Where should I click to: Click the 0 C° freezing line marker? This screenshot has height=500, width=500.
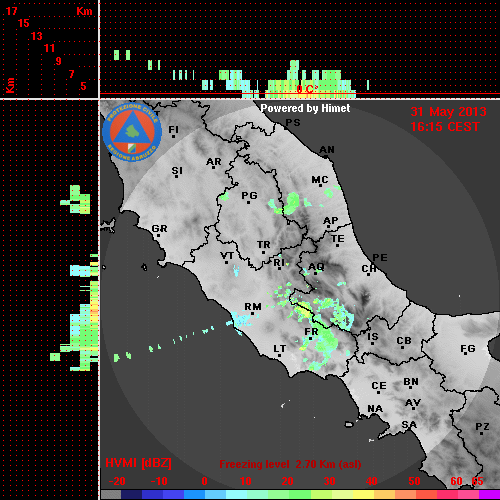tap(307, 89)
